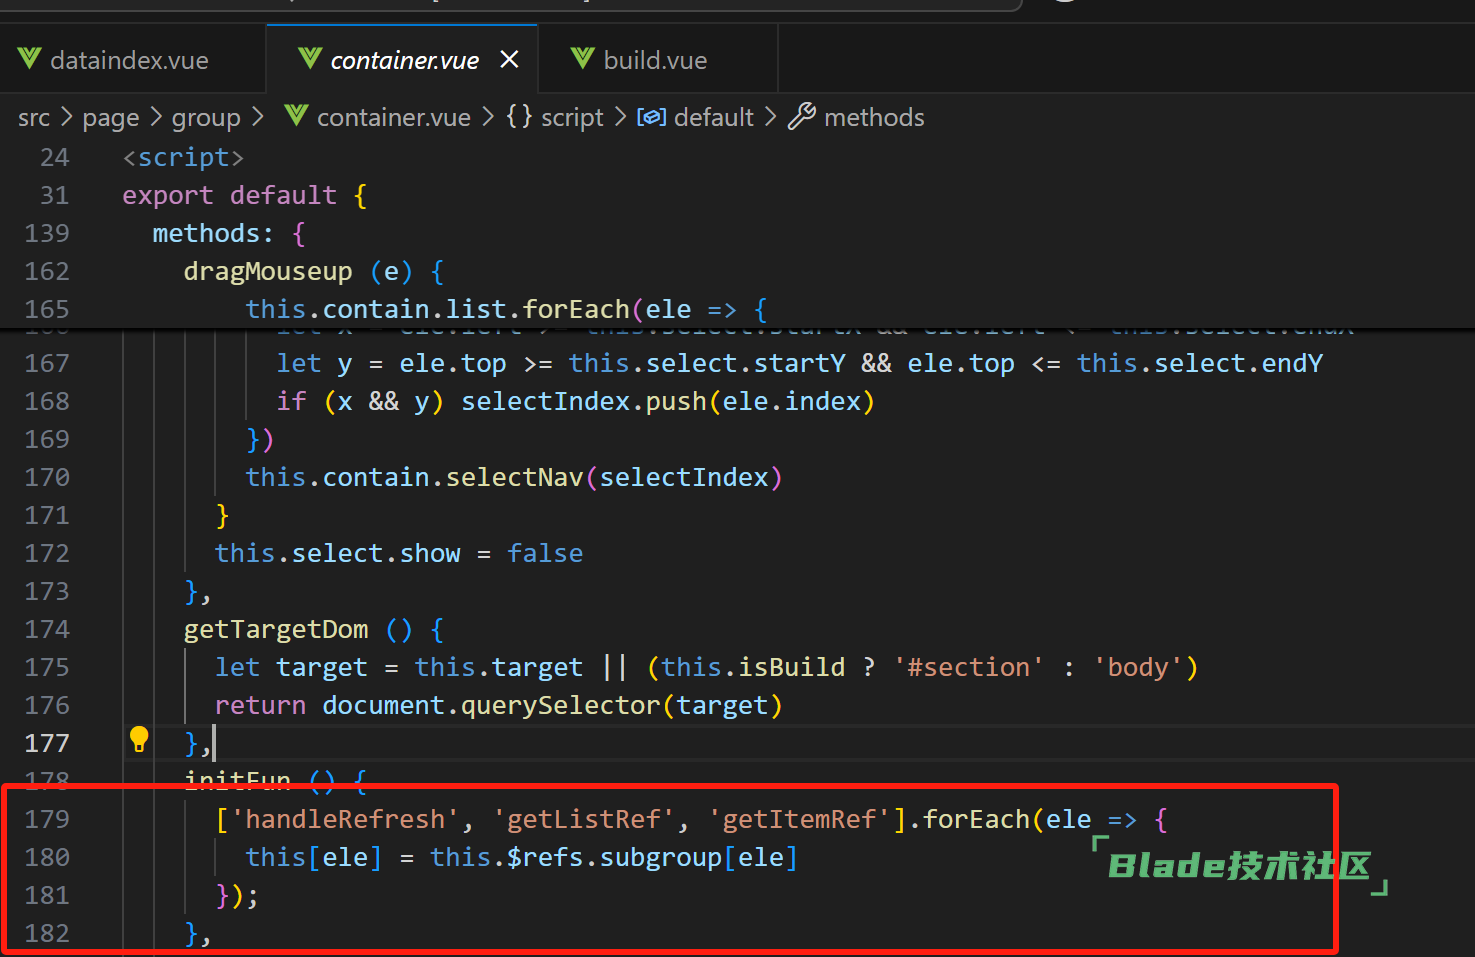Click the braces icon beside script breadcrumb

coord(519,117)
